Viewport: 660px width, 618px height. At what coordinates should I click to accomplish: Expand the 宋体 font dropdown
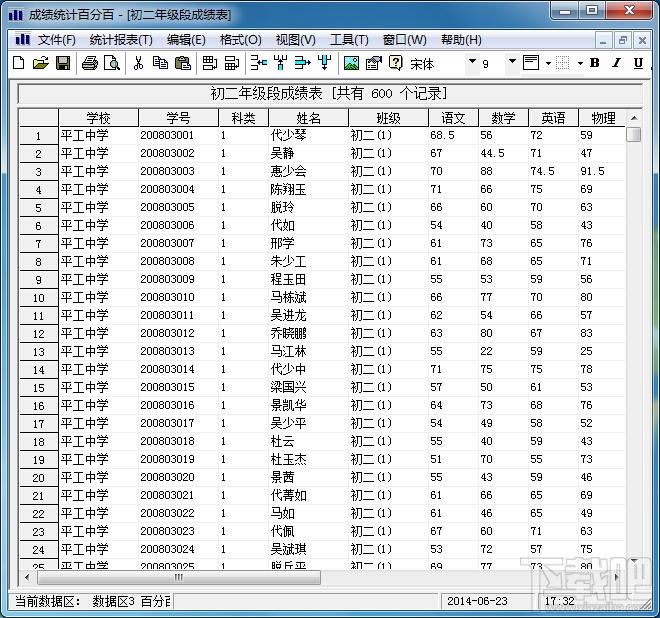pos(473,62)
